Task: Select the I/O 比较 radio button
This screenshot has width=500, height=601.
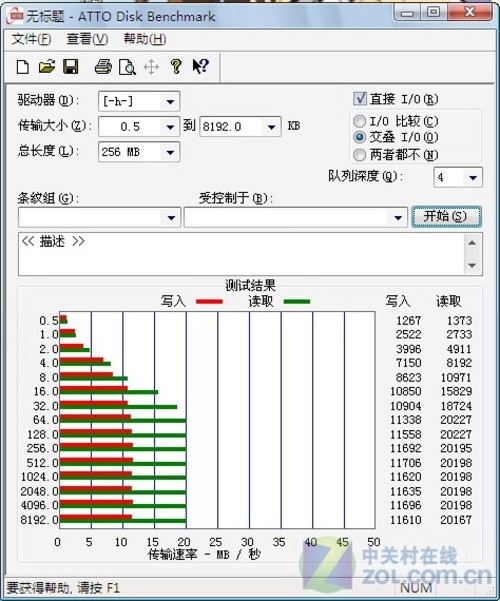Action: 359,122
